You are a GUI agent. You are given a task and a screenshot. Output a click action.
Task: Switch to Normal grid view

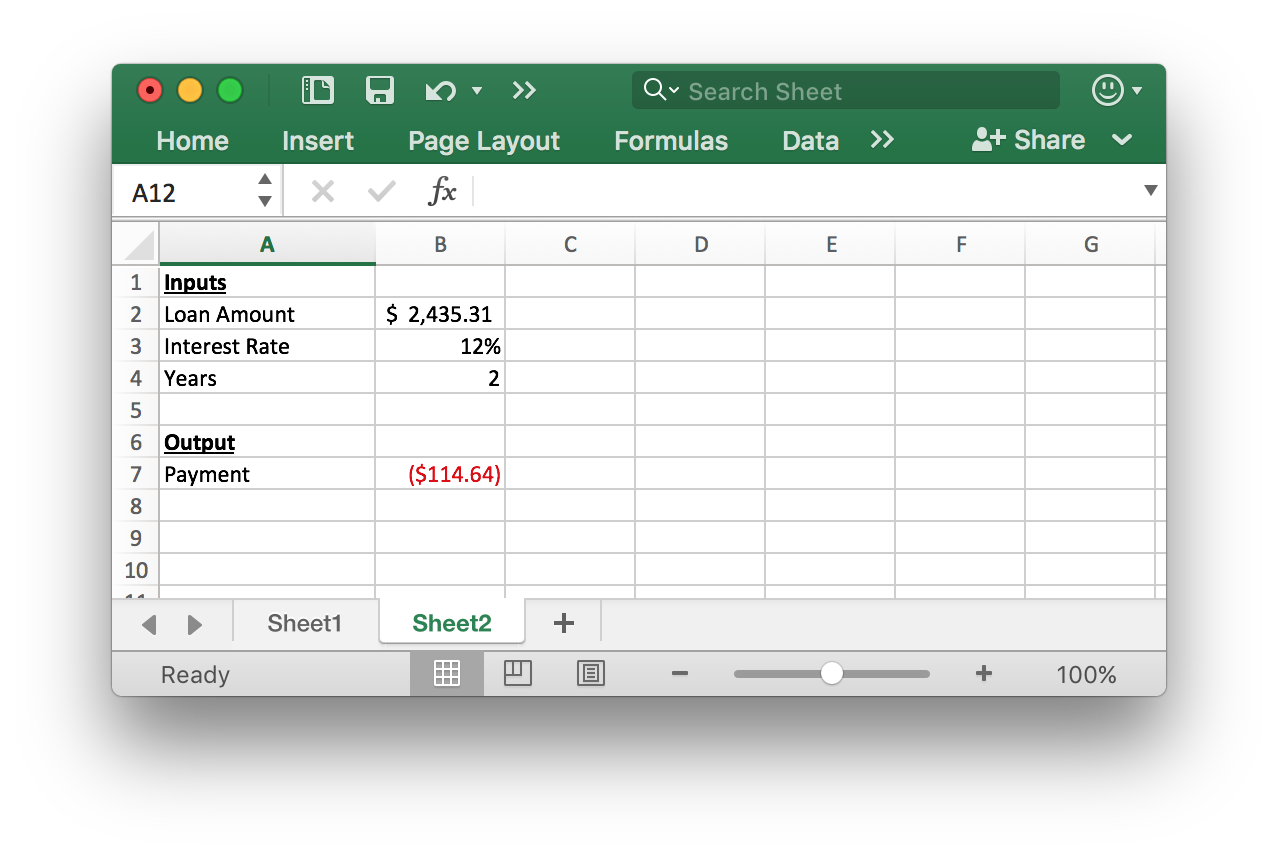[446, 674]
